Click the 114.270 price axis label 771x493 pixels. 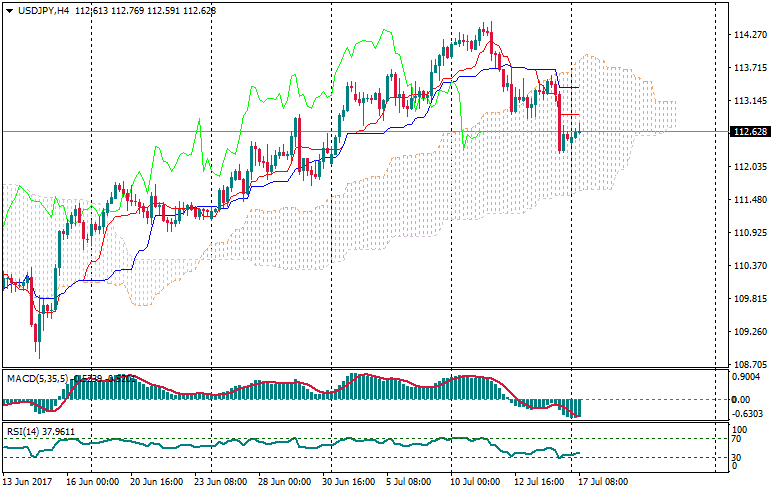[x=748, y=35]
